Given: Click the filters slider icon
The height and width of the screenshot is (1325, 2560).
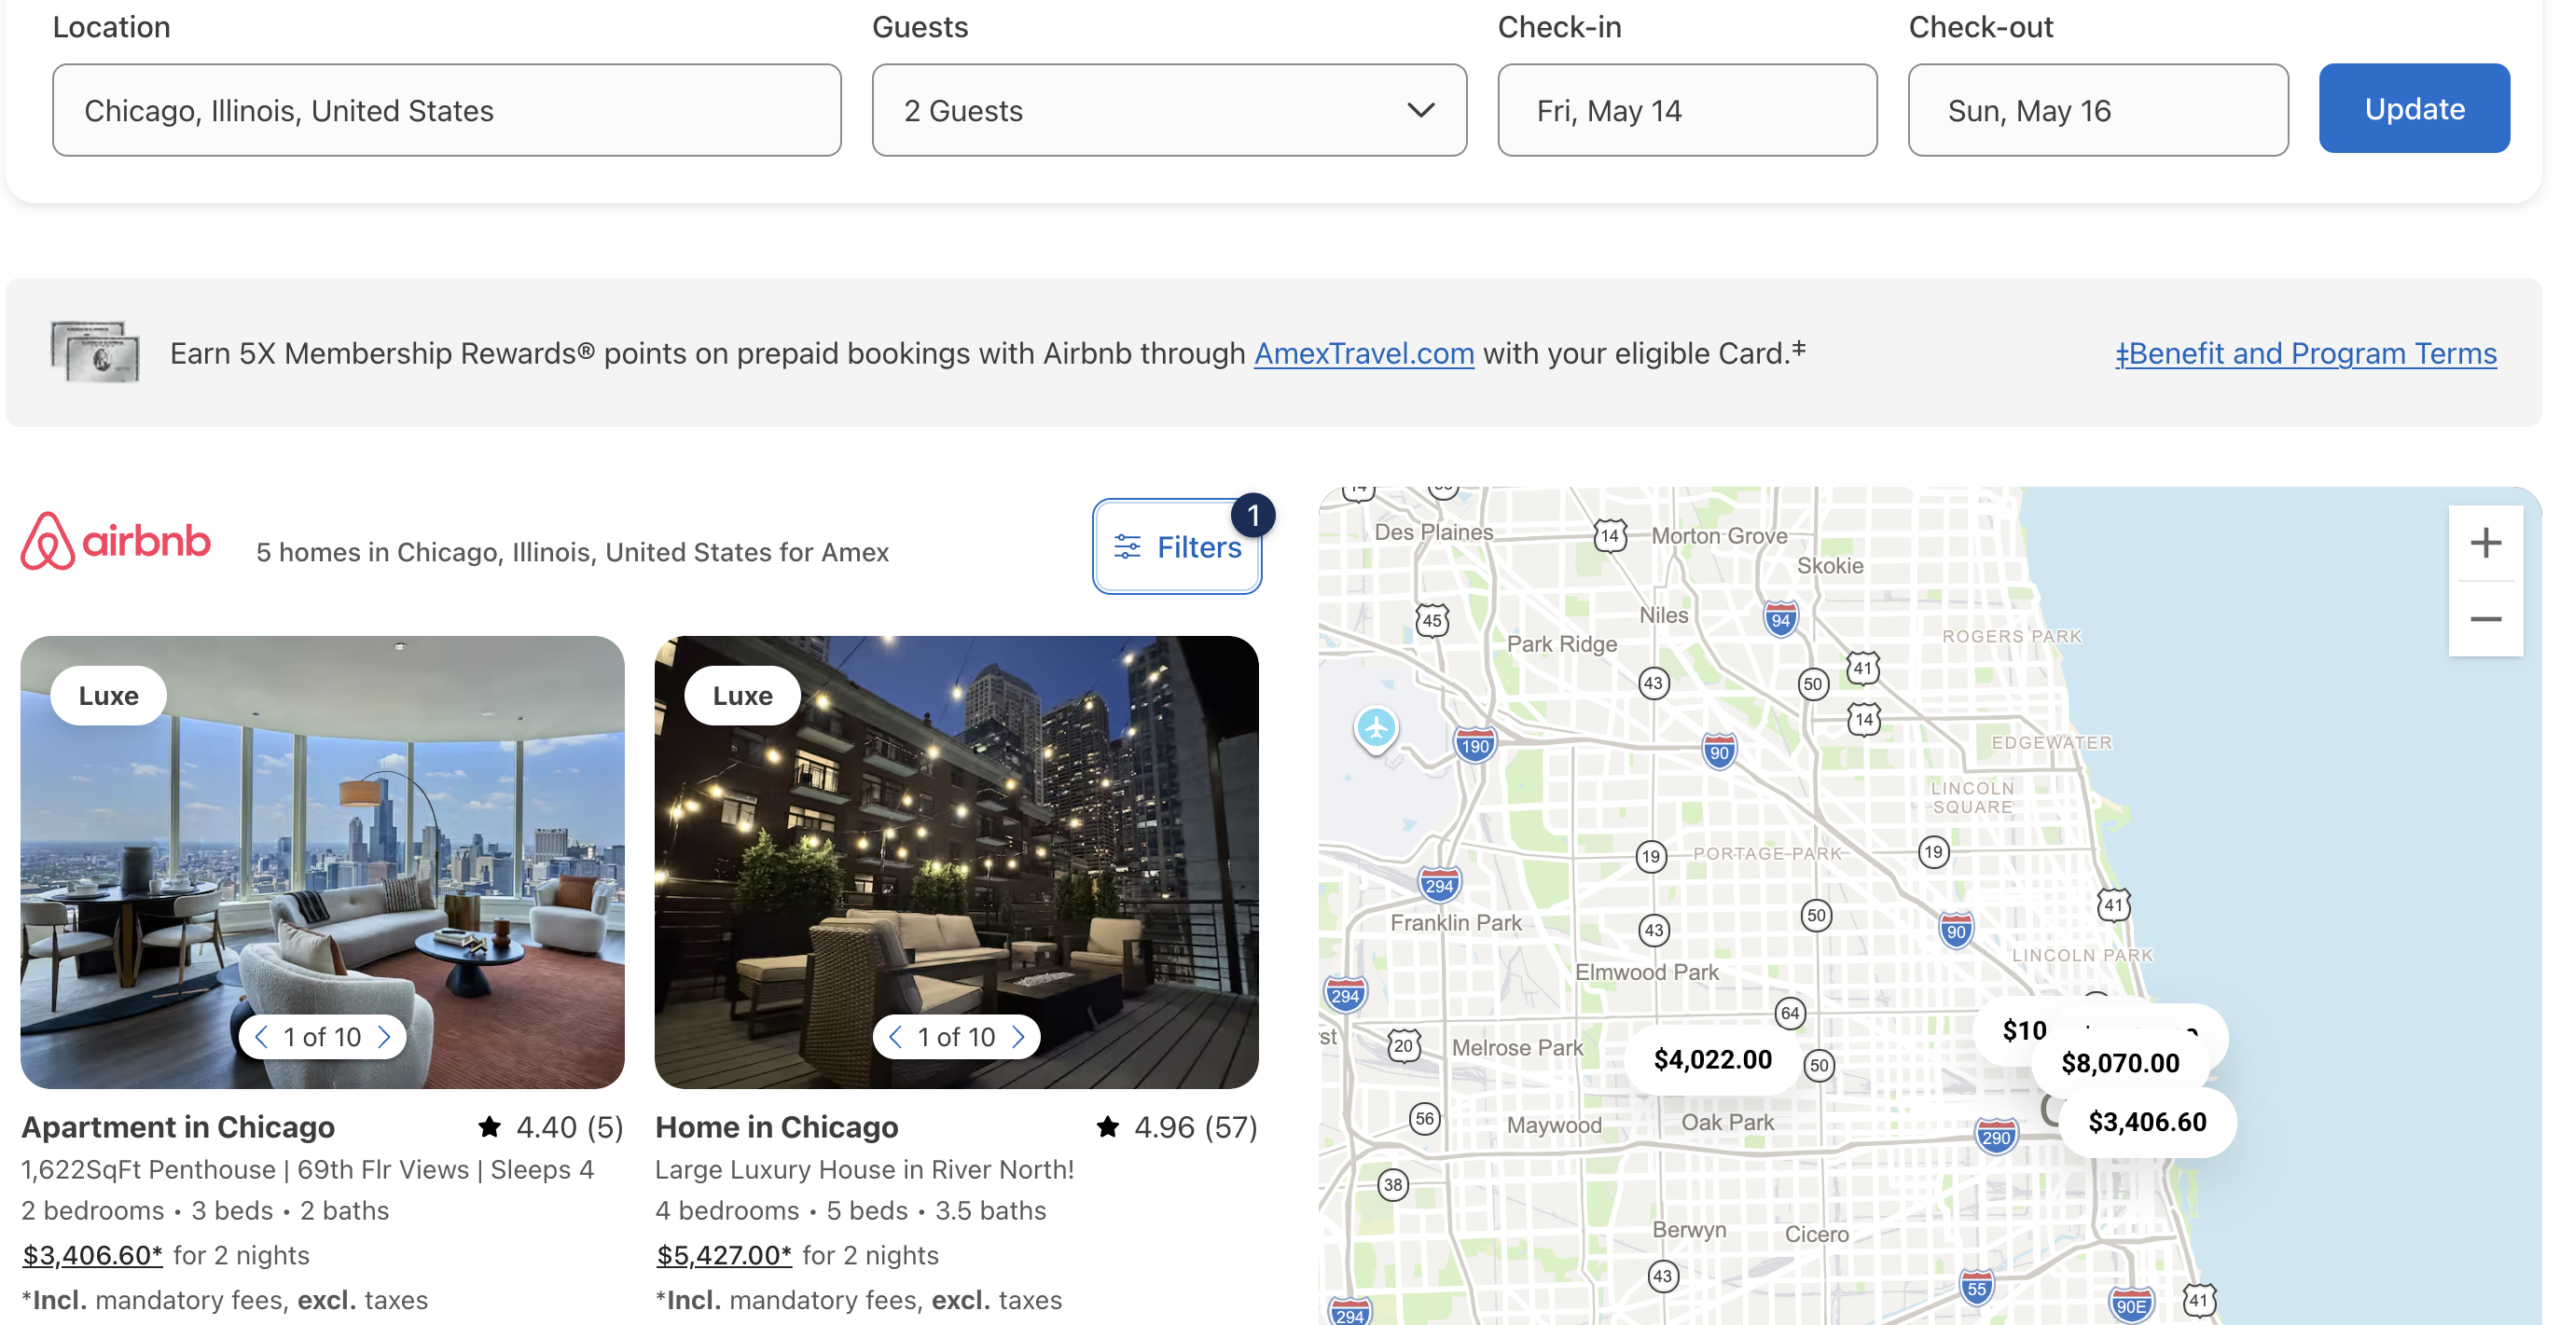Looking at the screenshot, I should click(1127, 547).
